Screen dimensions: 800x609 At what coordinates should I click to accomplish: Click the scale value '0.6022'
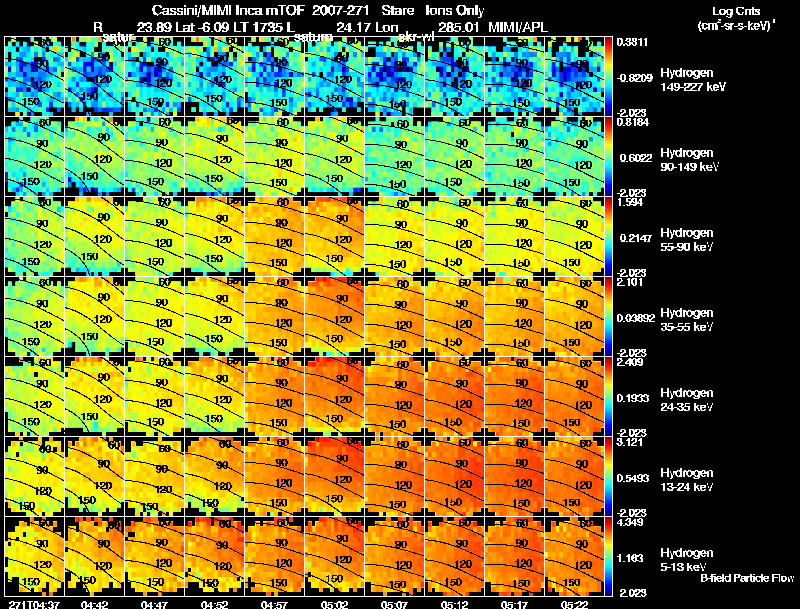pos(636,158)
